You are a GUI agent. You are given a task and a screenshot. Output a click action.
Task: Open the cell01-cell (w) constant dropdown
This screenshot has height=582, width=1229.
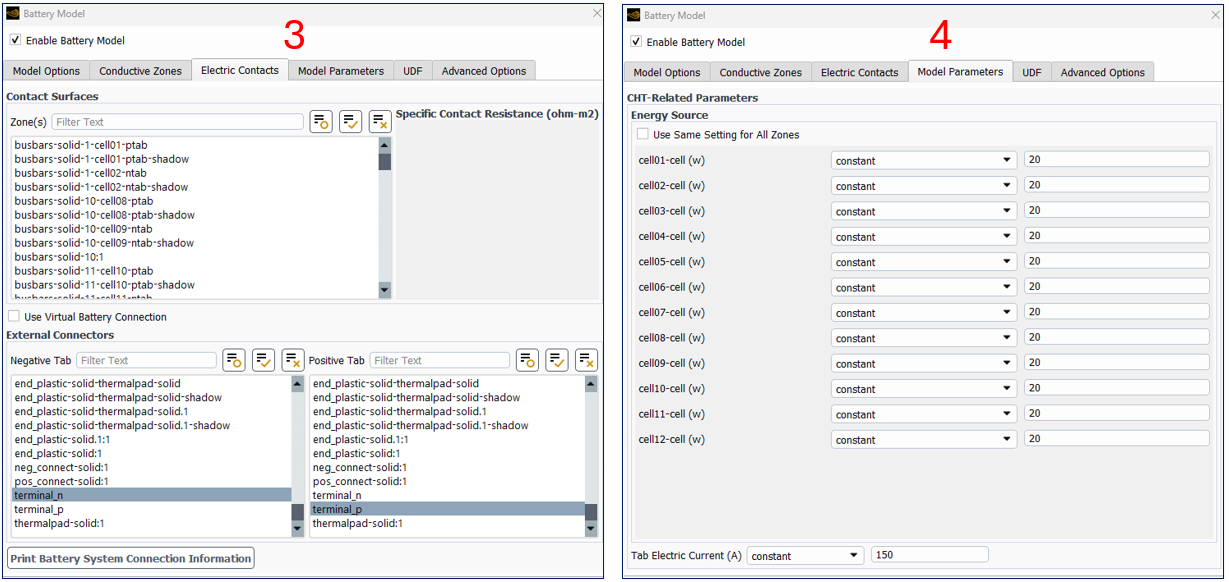923,160
